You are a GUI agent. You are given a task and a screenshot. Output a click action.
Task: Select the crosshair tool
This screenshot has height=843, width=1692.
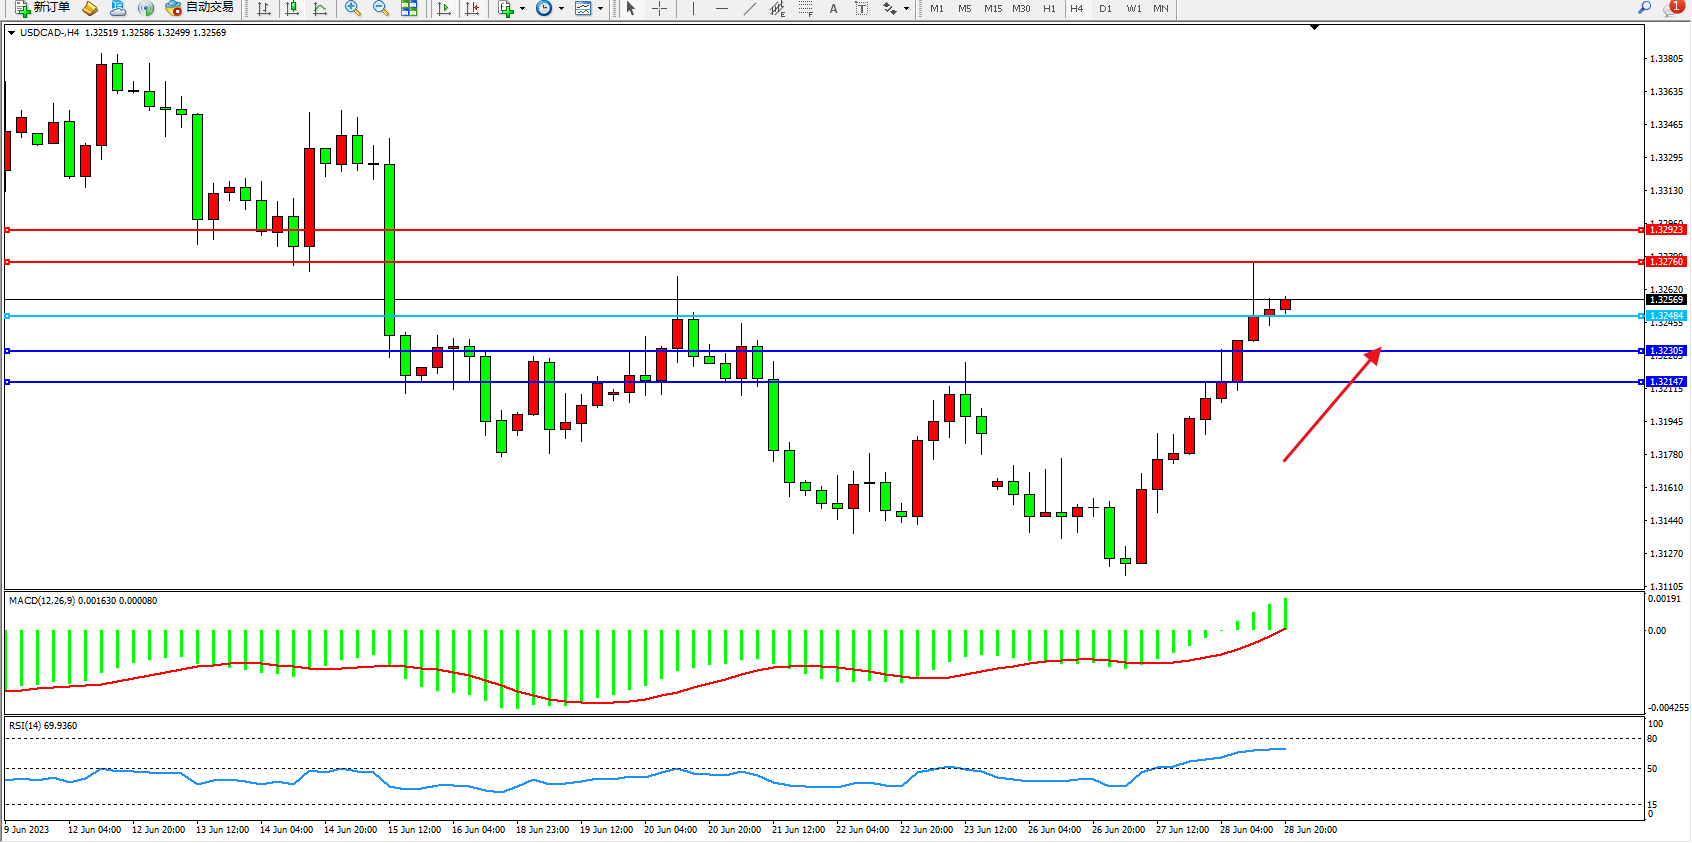(660, 9)
